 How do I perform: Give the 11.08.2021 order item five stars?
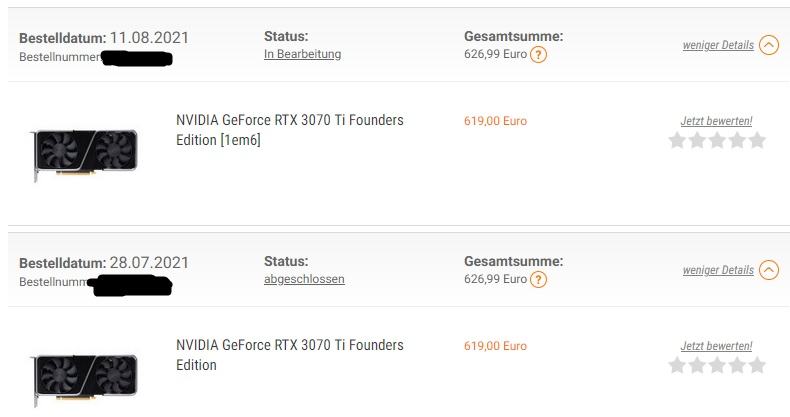(x=757, y=141)
